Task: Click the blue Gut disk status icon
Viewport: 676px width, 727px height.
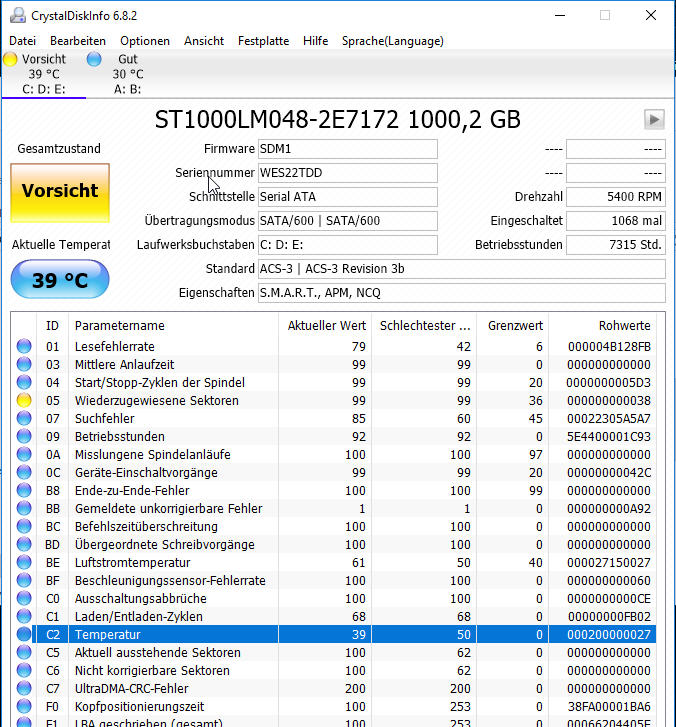Action: tap(94, 60)
